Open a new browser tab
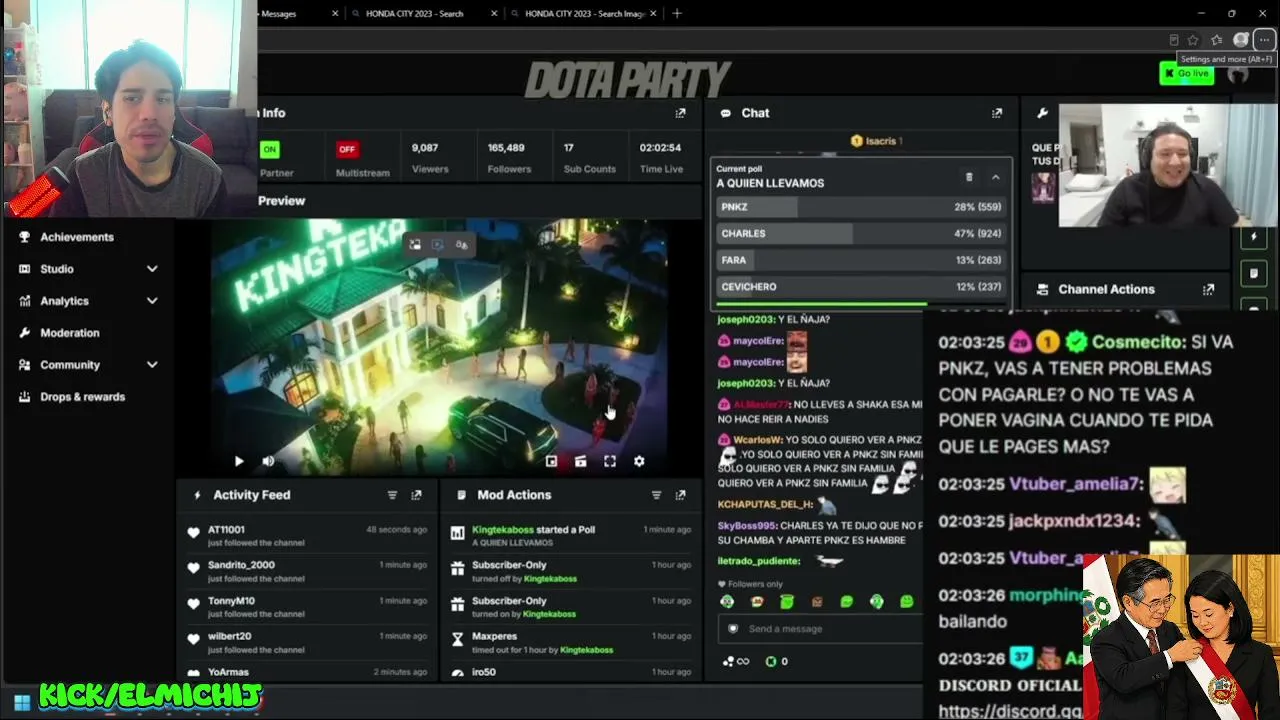 [x=677, y=13]
